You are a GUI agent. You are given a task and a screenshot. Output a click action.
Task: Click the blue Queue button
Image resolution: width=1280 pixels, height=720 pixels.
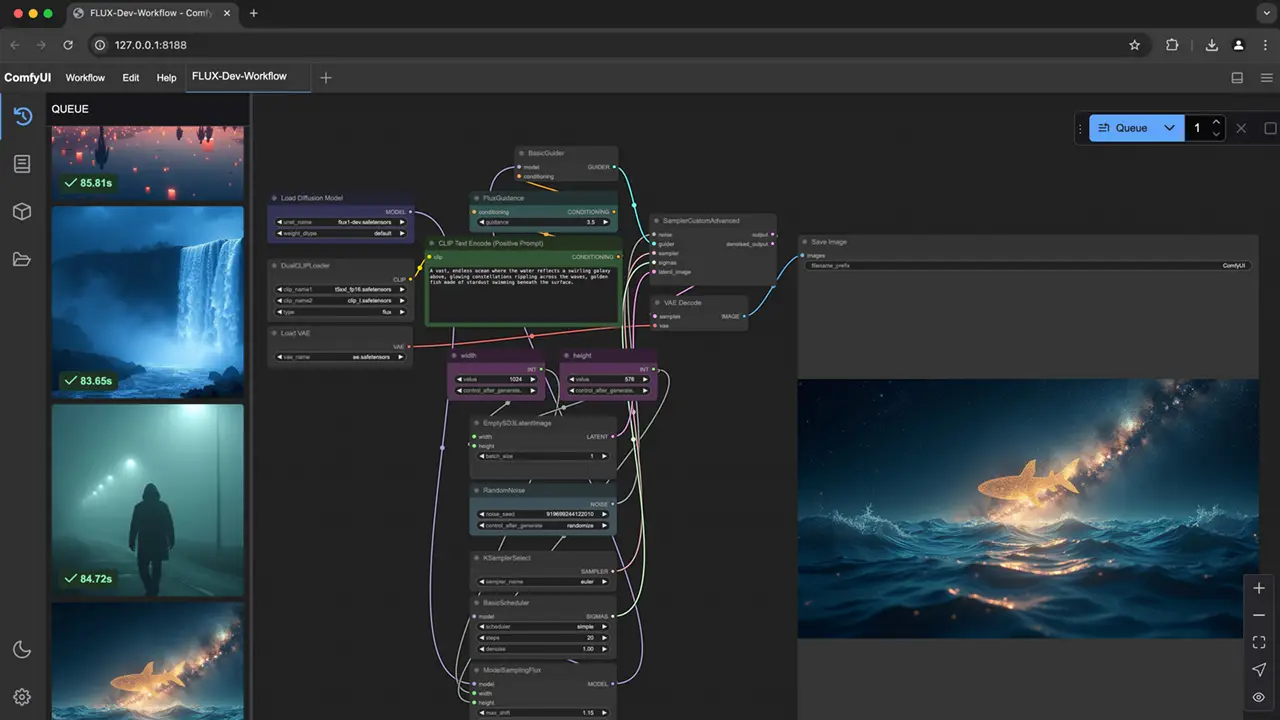pos(1125,128)
